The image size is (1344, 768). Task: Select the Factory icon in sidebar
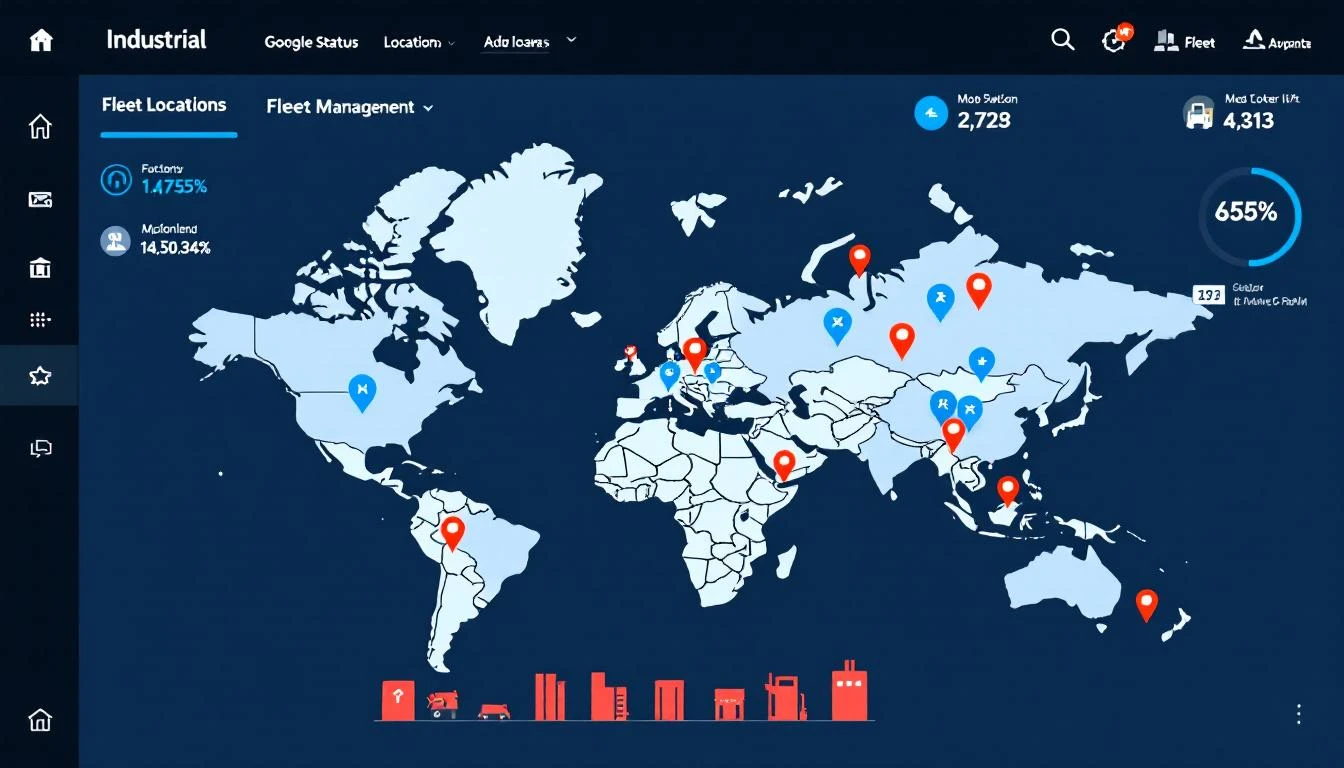click(x=39, y=267)
